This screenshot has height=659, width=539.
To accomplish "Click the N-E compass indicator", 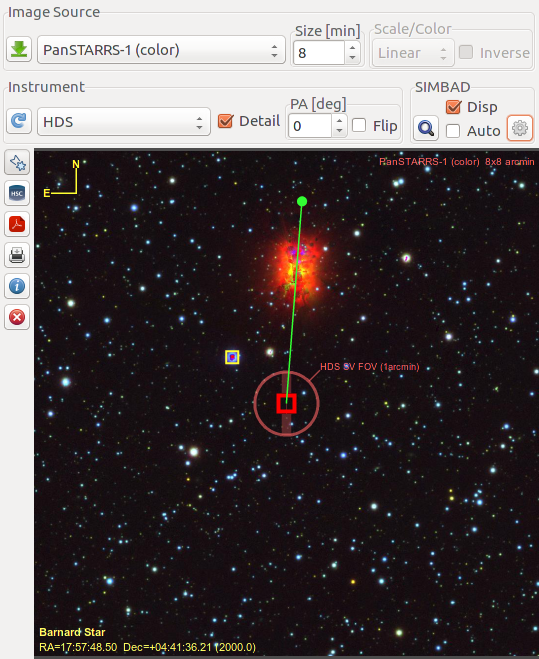I will [61, 179].
